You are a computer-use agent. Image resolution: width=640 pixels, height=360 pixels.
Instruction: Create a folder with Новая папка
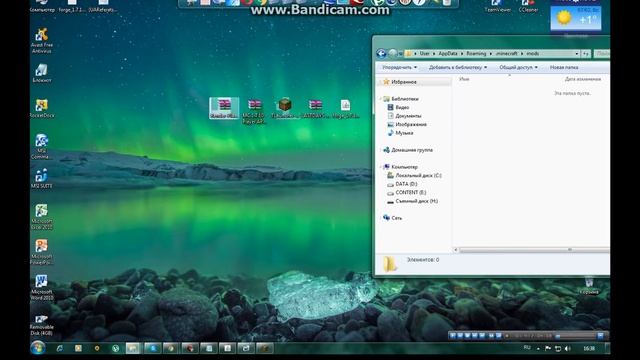[564, 67]
